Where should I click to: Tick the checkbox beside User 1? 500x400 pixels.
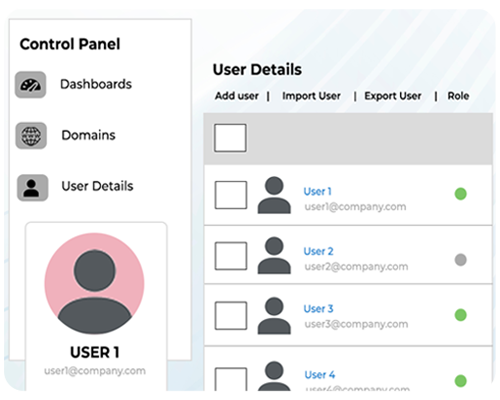[x=231, y=195]
